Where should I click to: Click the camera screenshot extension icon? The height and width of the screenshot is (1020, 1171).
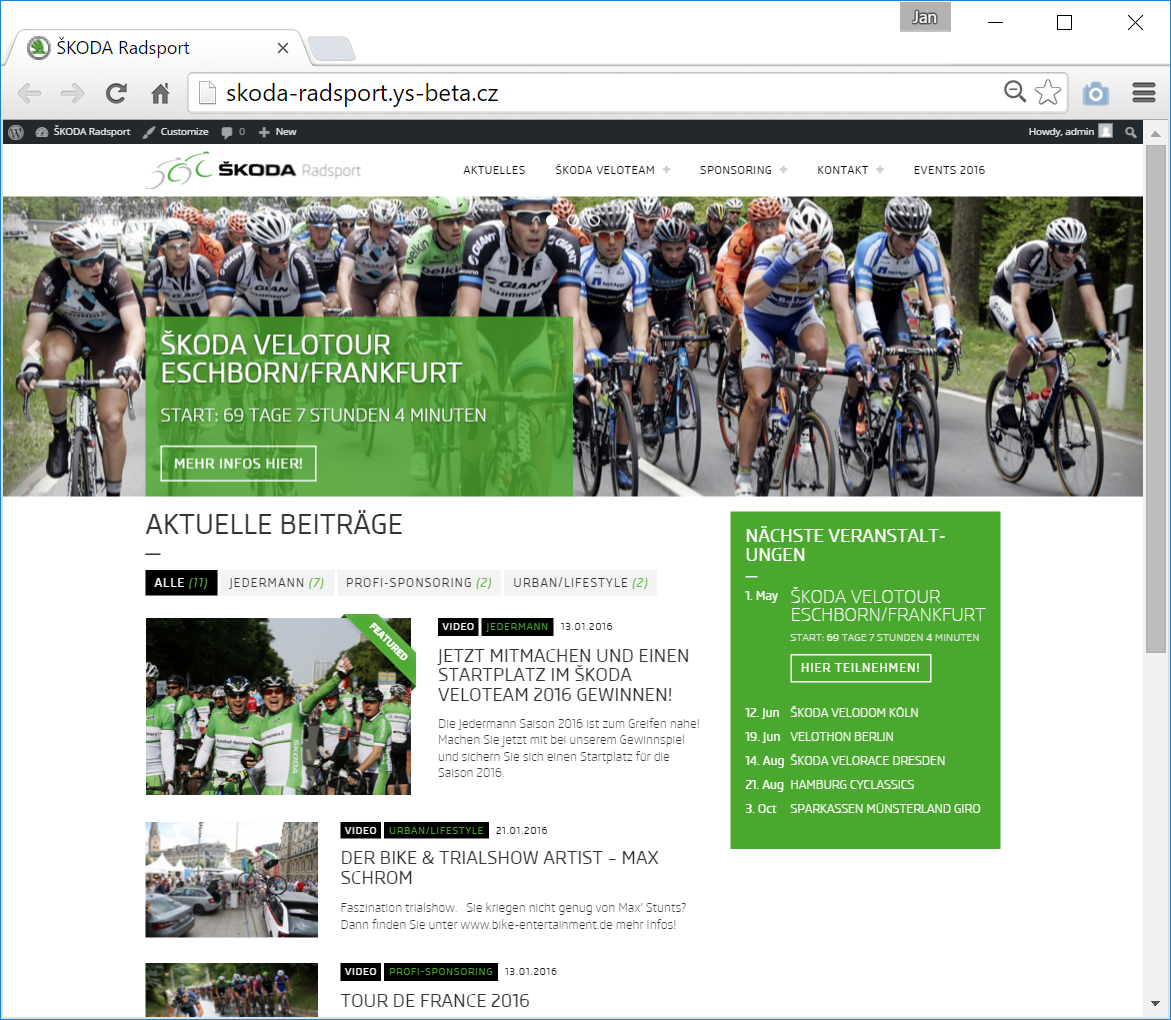[x=1096, y=93]
